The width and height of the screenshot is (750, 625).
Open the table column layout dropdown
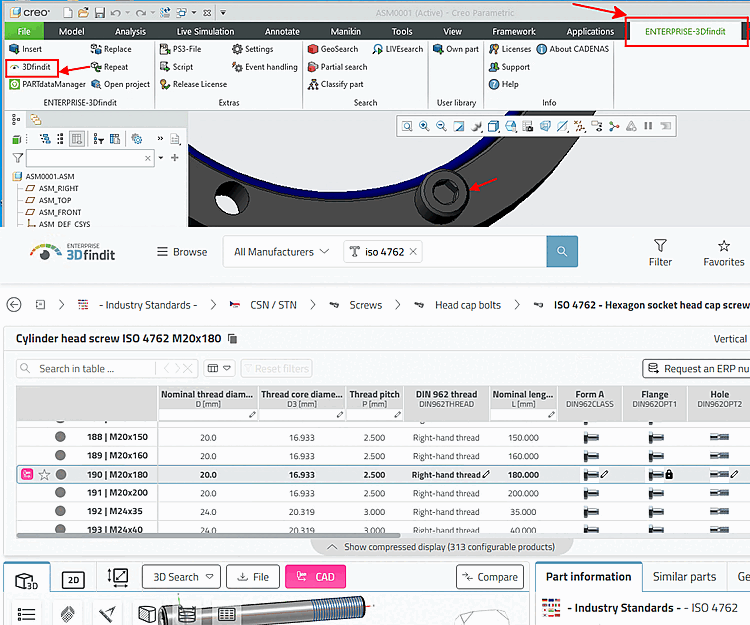tap(219, 368)
